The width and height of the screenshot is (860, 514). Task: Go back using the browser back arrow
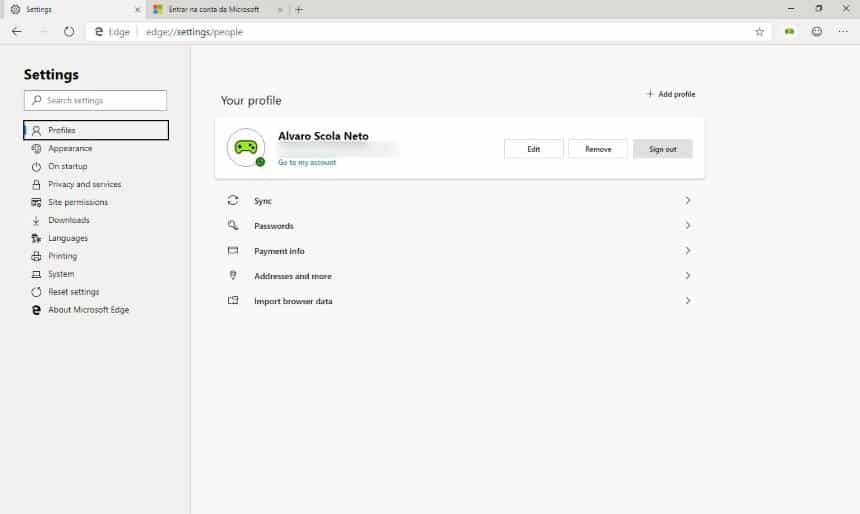click(17, 32)
